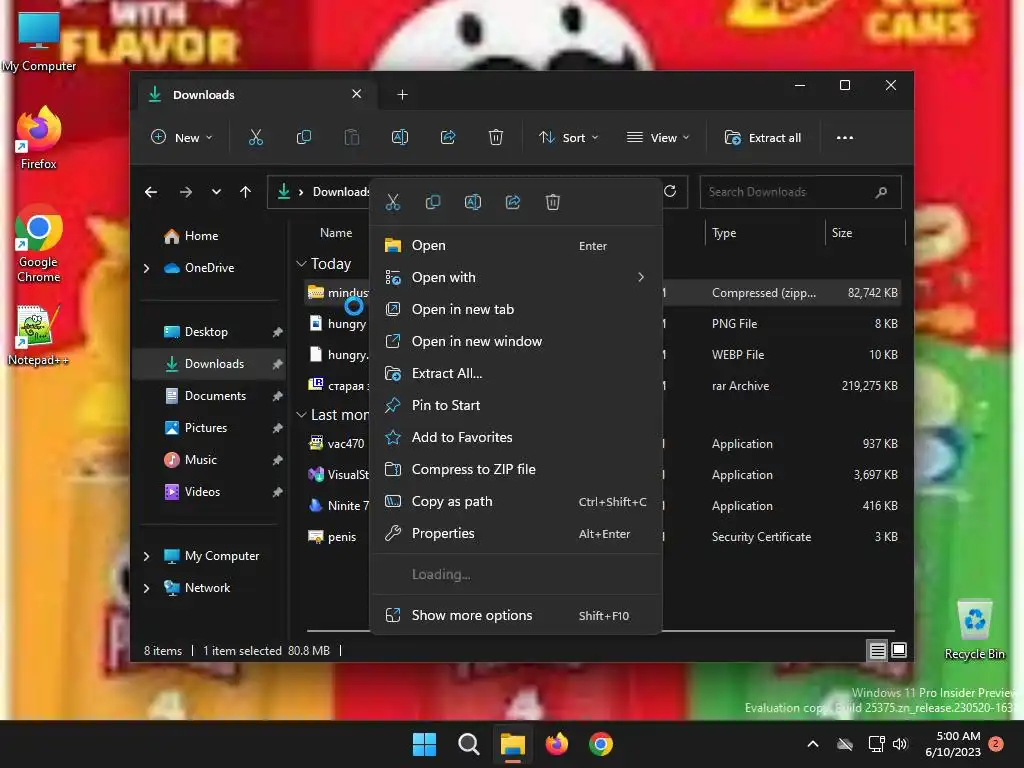The height and width of the screenshot is (768, 1024).
Task: Launch Chrome from the taskbar
Action: [x=601, y=744]
